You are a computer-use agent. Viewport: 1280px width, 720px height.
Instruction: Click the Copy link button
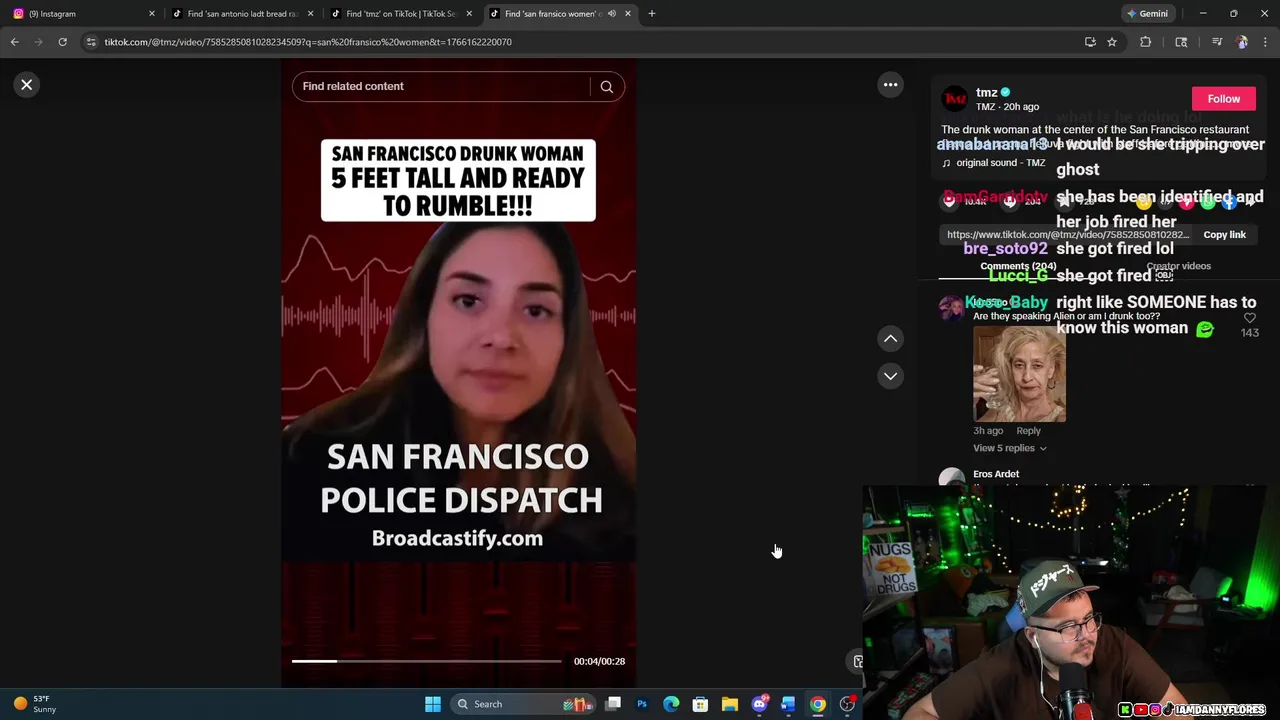pyautogui.click(x=1224, y=235)
